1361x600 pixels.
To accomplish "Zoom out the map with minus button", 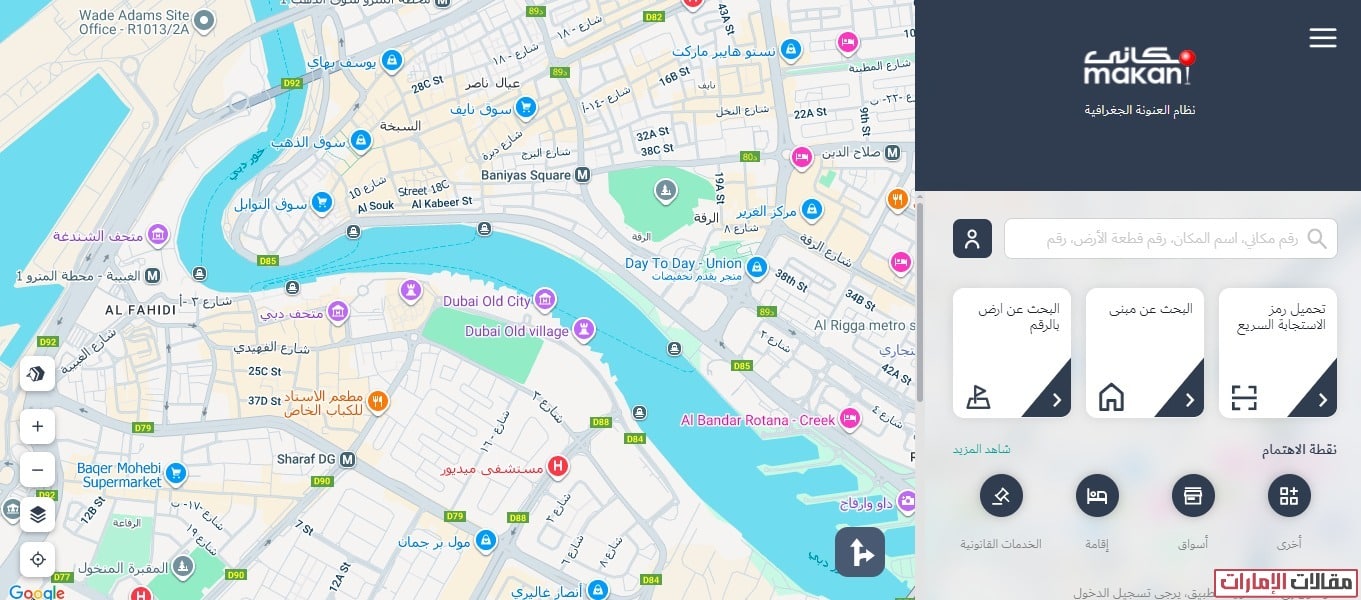I will pos(38,470).
